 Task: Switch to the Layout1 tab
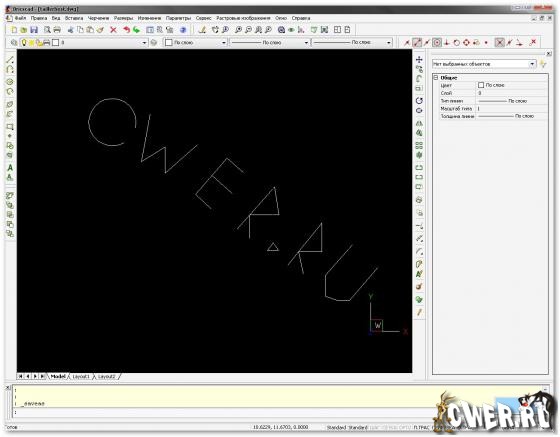click(x=81, y=376)
